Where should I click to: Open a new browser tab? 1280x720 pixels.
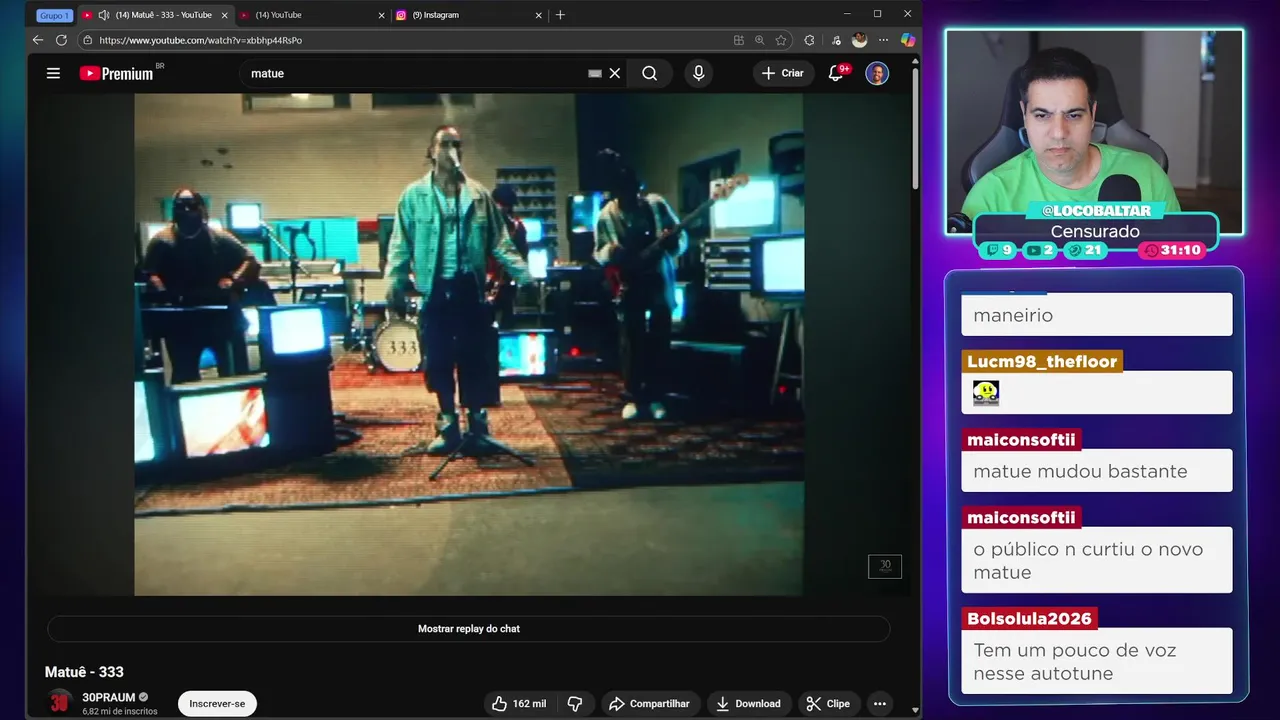pyautogui.click(x=560, y=15)
